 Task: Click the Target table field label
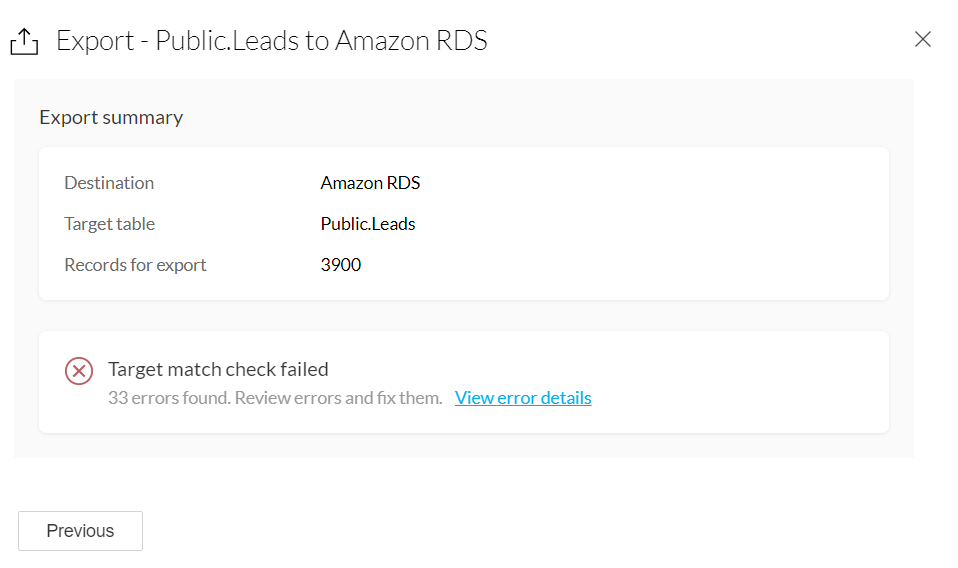109,224
